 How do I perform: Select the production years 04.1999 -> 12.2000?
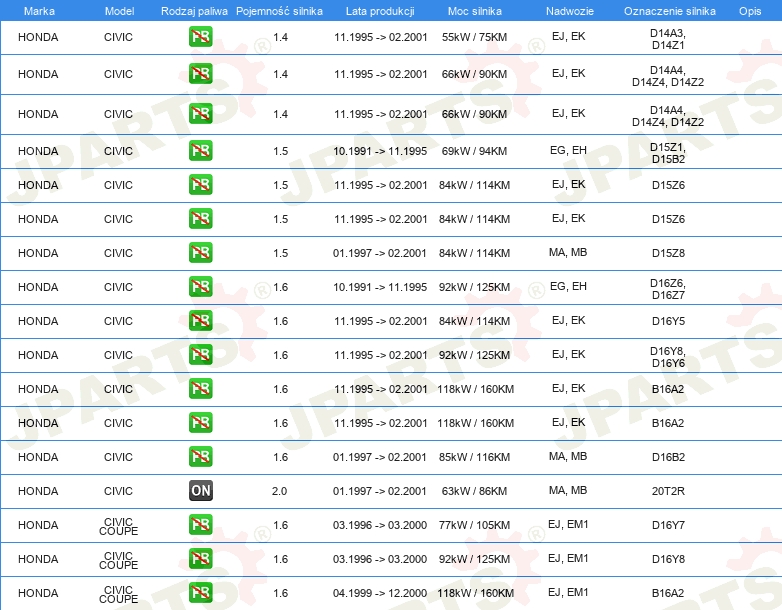380,593
